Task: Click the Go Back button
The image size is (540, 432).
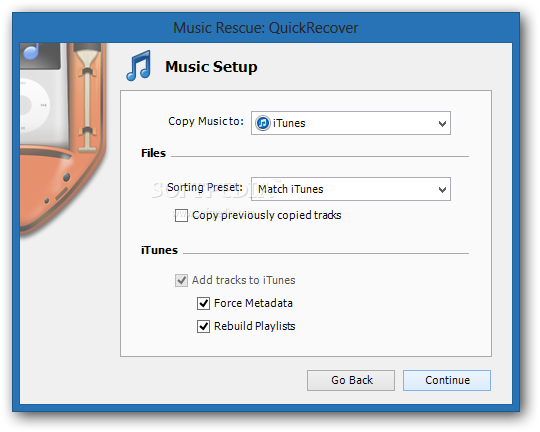Action: pyautogui.click(x=351, y=380)
